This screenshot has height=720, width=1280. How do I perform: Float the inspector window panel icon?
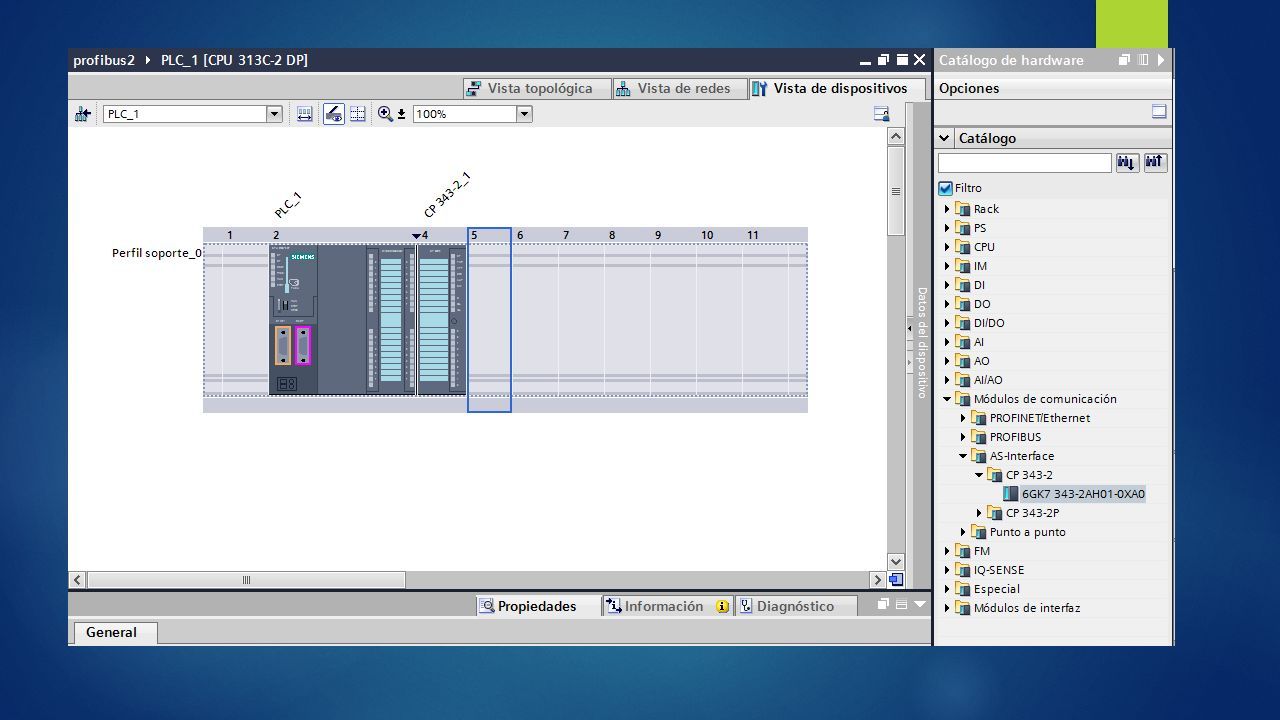883,605
